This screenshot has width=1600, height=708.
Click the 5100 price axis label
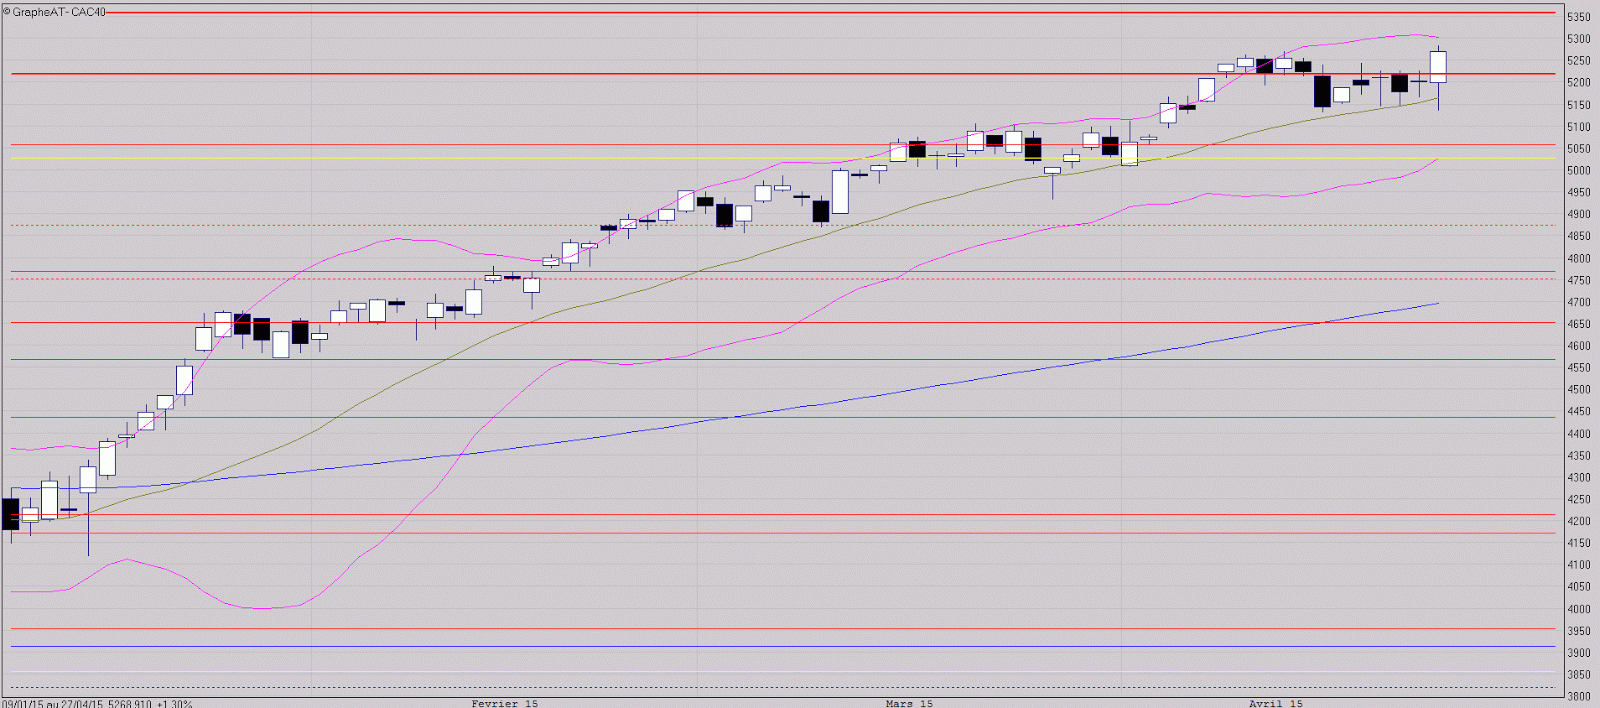(1578, 127)
